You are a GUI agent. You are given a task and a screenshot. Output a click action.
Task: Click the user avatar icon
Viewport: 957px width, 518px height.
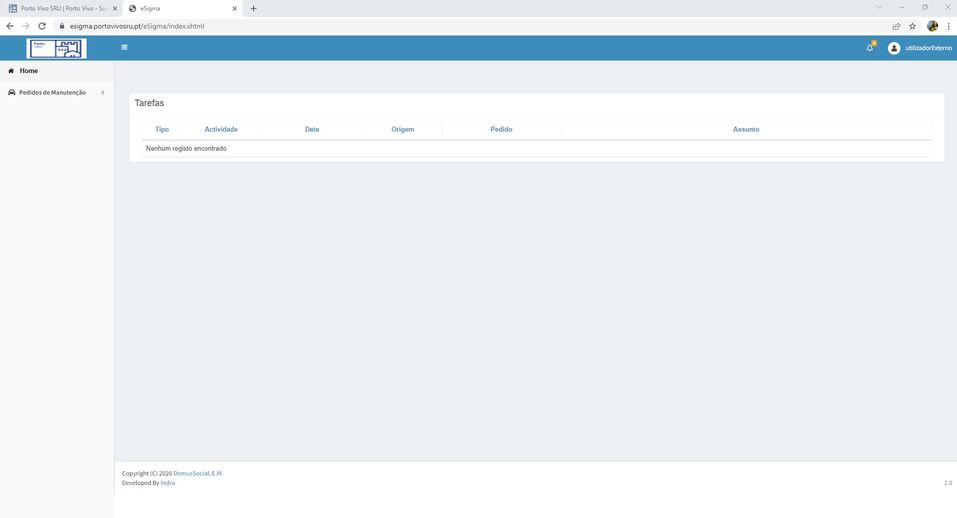click(x=894, y=48)
